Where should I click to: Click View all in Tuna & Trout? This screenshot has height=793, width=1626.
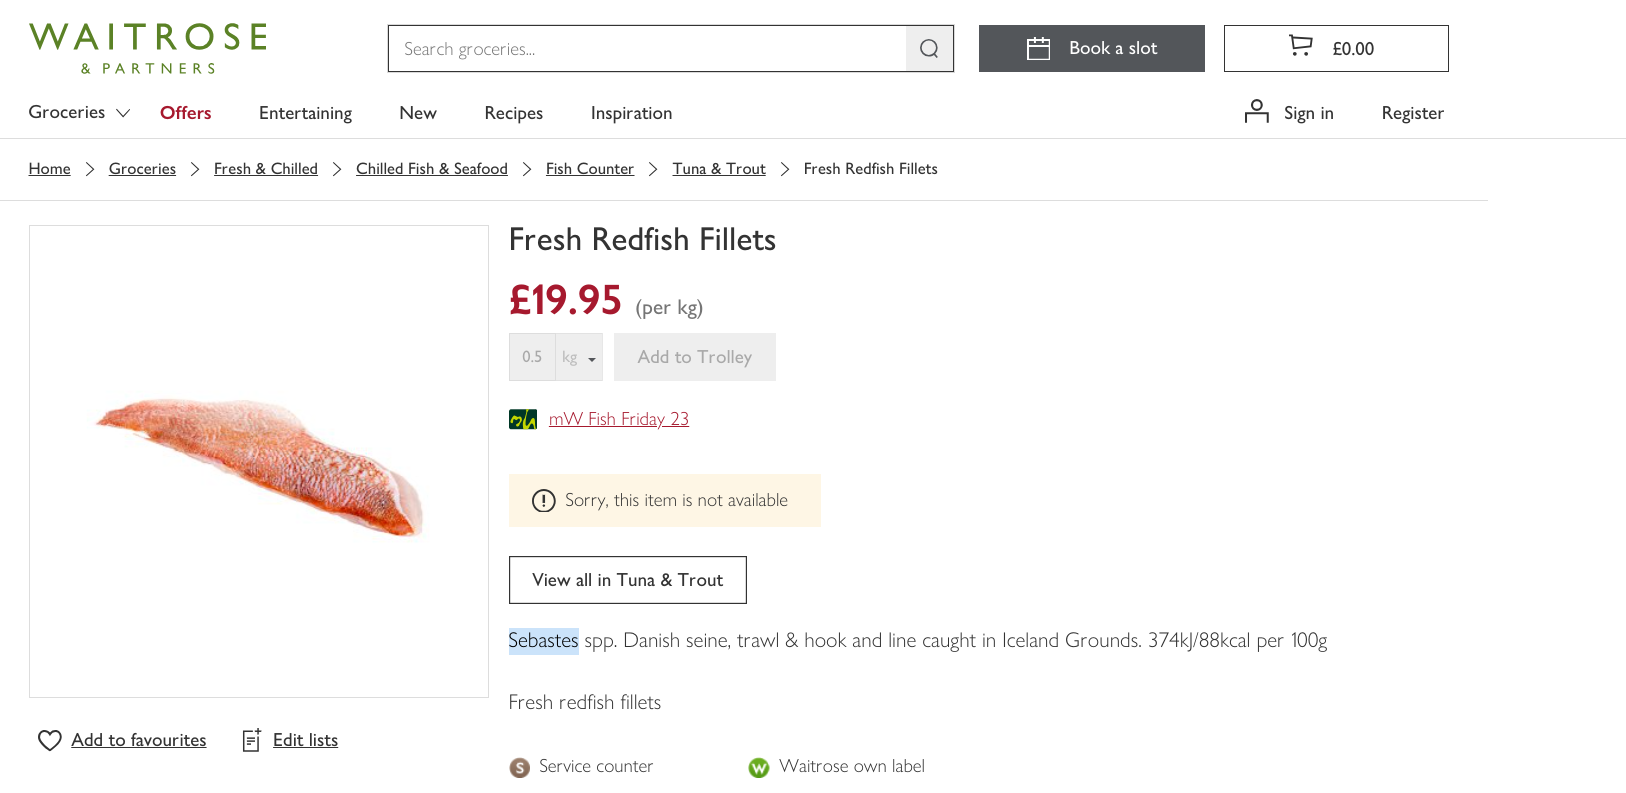pyautogui.click(x=627, y=580)
